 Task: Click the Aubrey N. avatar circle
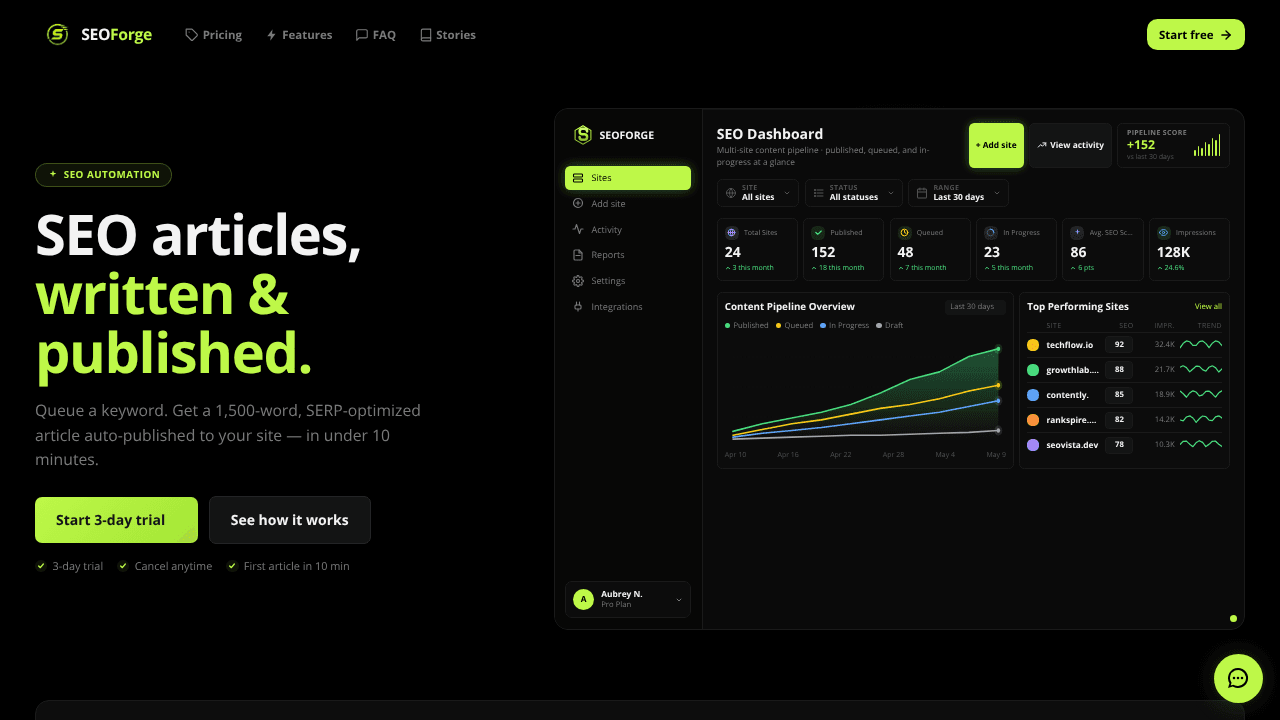click(584, 599)
